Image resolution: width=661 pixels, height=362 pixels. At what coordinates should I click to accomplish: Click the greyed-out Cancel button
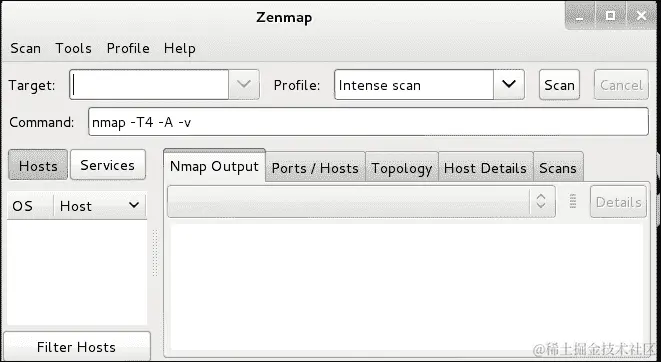click(621, 85)
